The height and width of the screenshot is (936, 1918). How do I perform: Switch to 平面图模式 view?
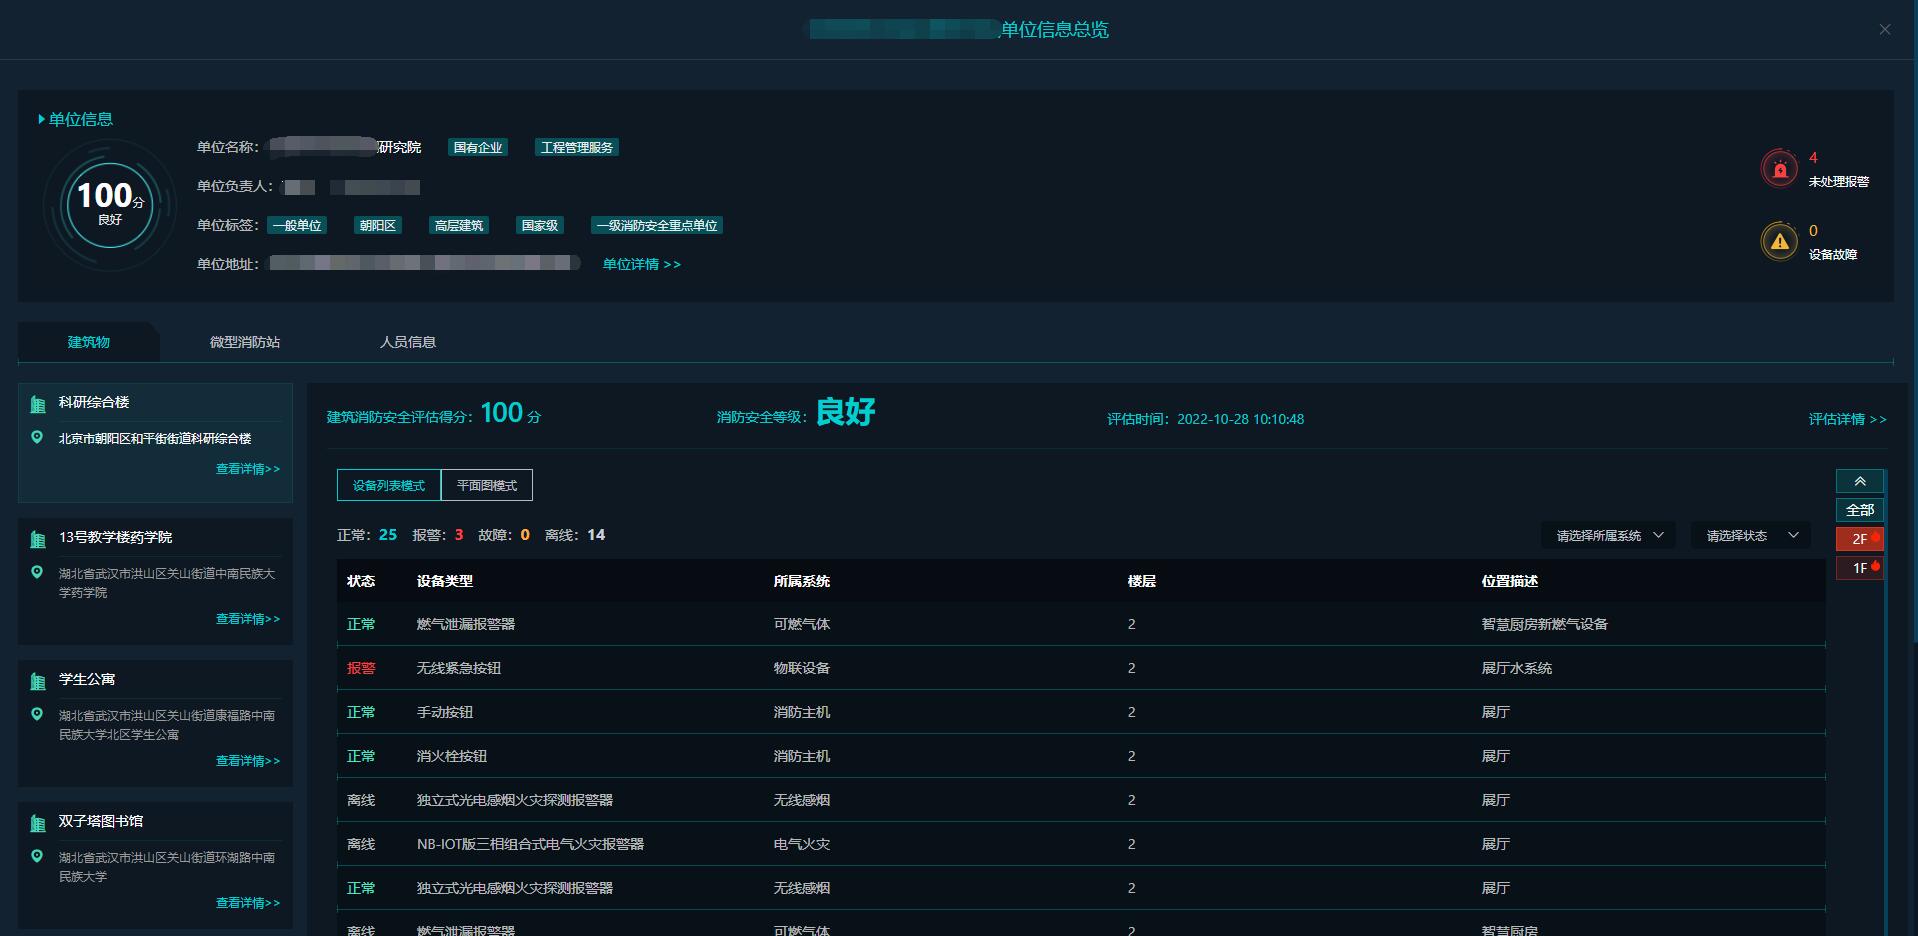pyautogui.click(x=487, y=485)
